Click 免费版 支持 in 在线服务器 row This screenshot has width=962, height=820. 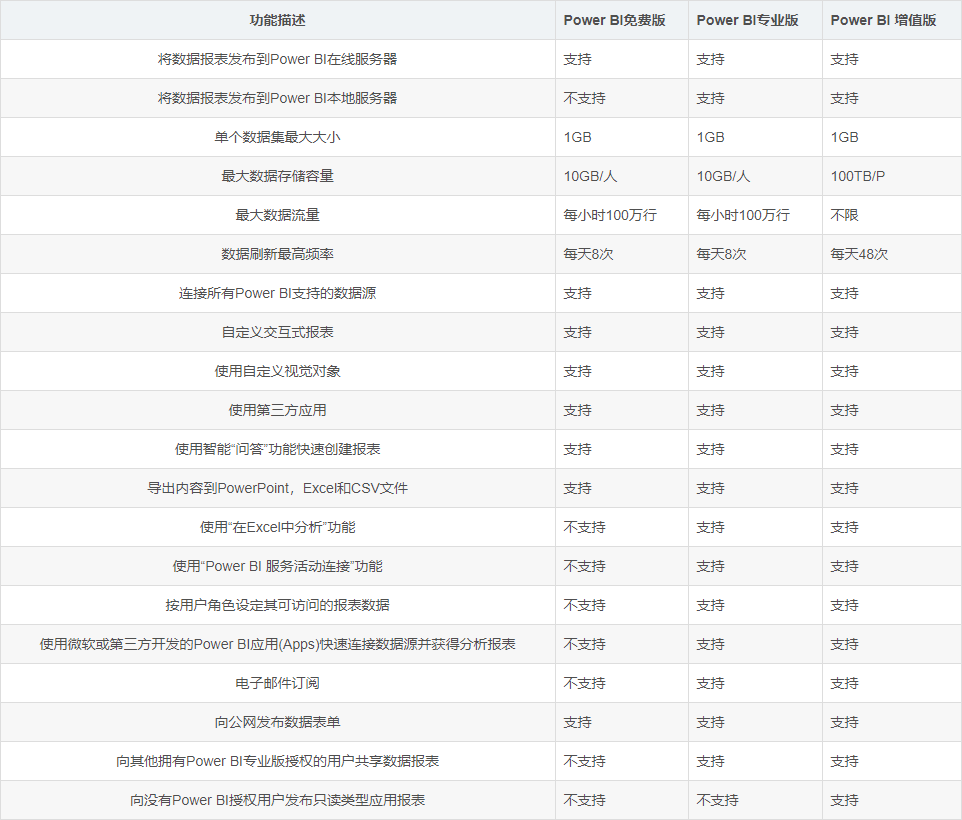[x=577, y=59]
